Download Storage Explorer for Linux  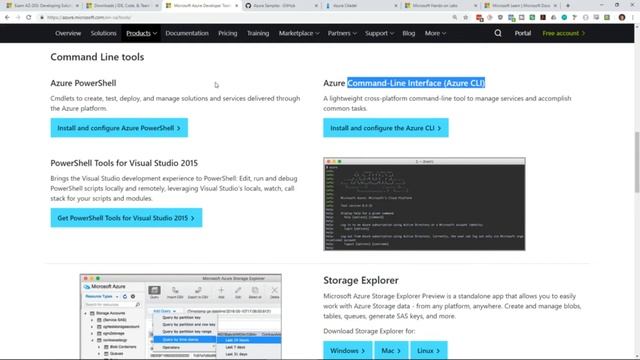click(x=429, y=351)
